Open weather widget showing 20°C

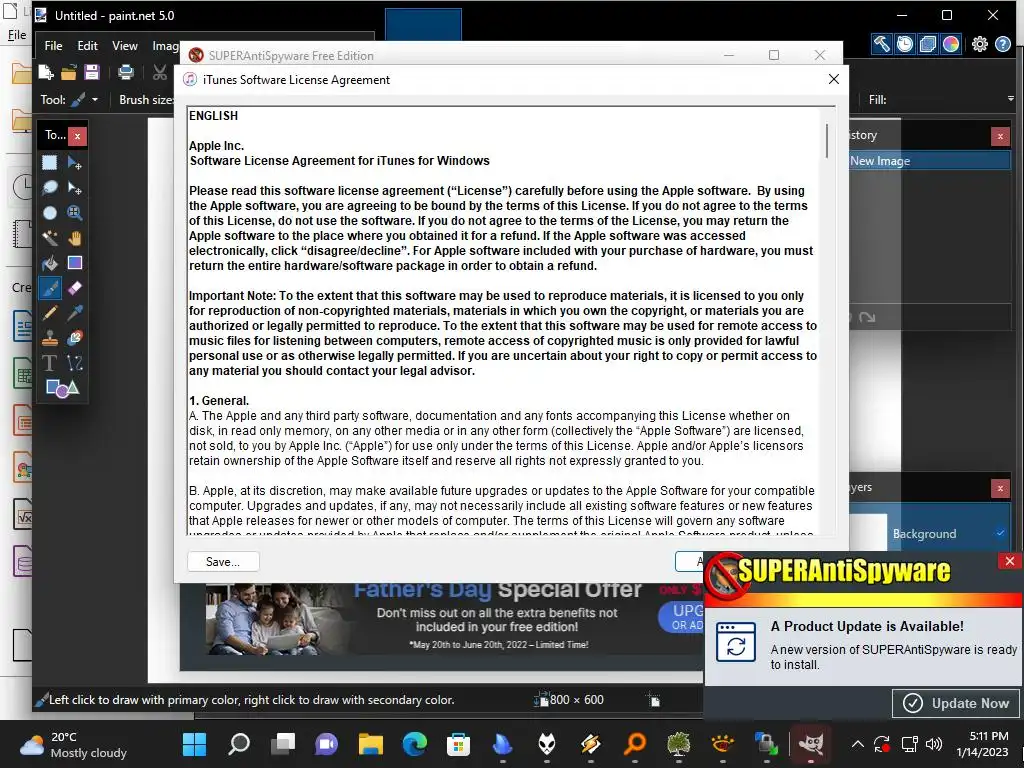click(x=73, y=744)
